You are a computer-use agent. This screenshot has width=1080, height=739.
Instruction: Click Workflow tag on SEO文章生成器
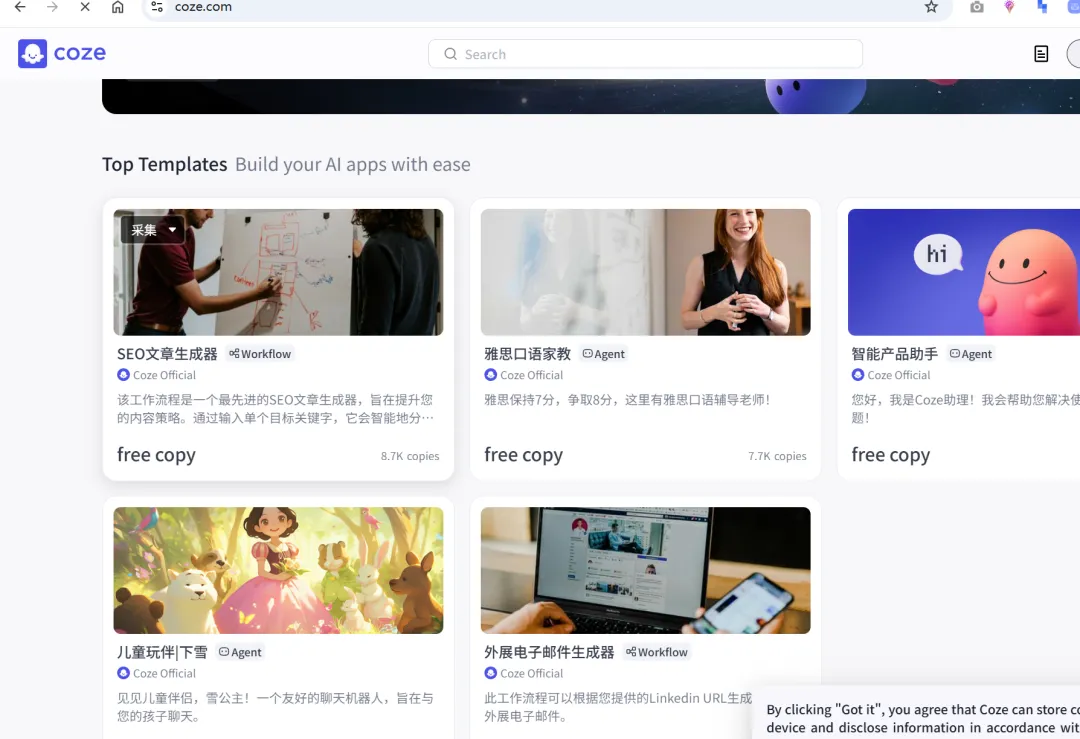260,354
